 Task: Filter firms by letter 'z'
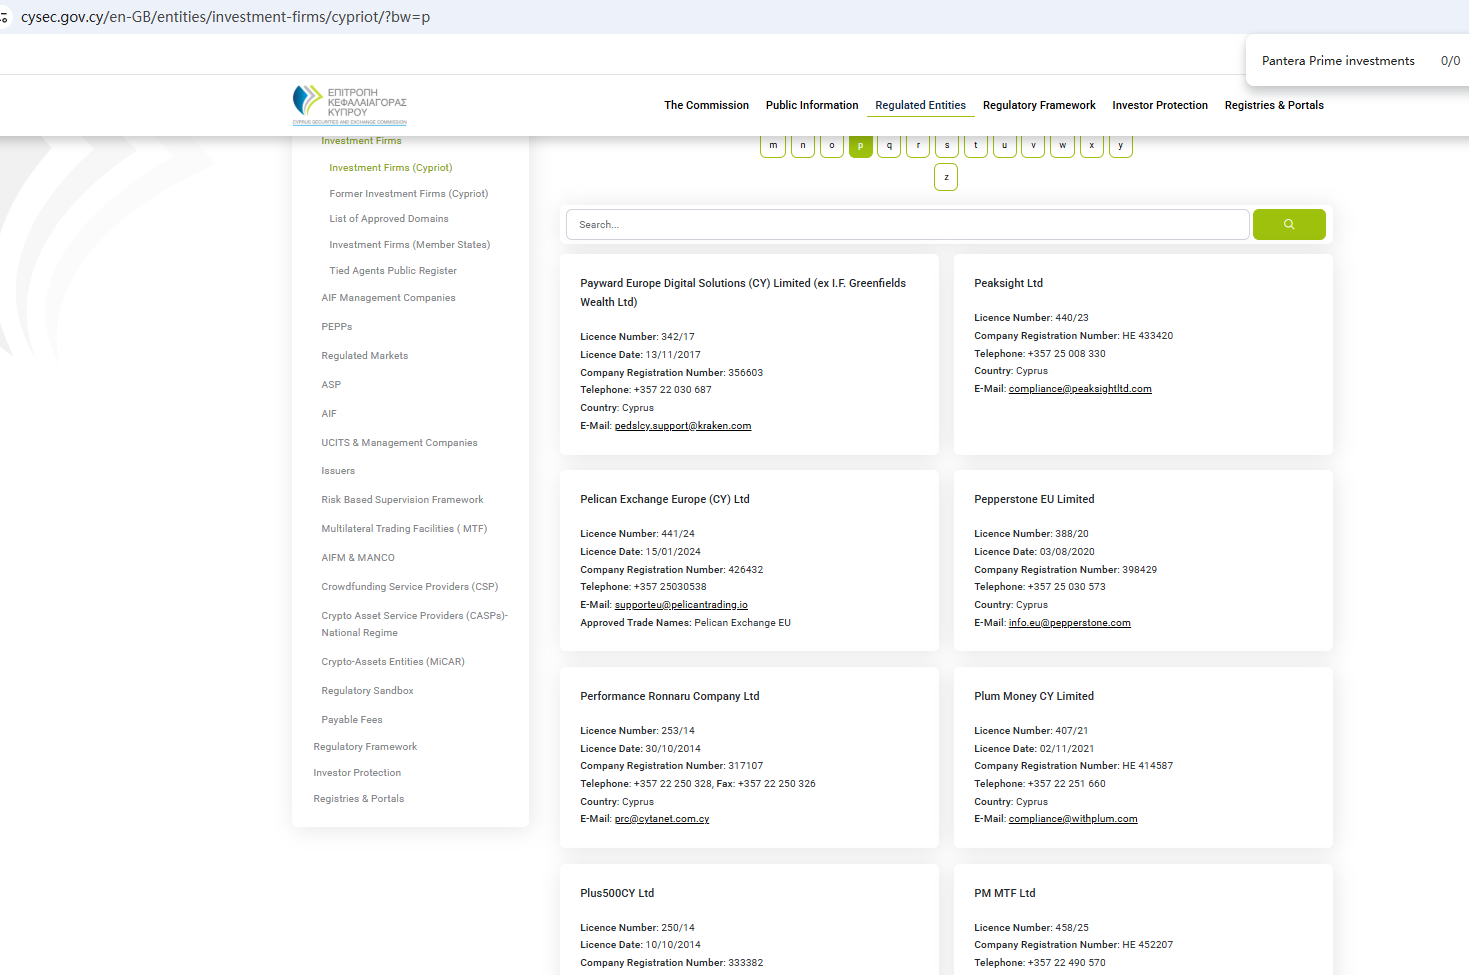pos(946,178)
